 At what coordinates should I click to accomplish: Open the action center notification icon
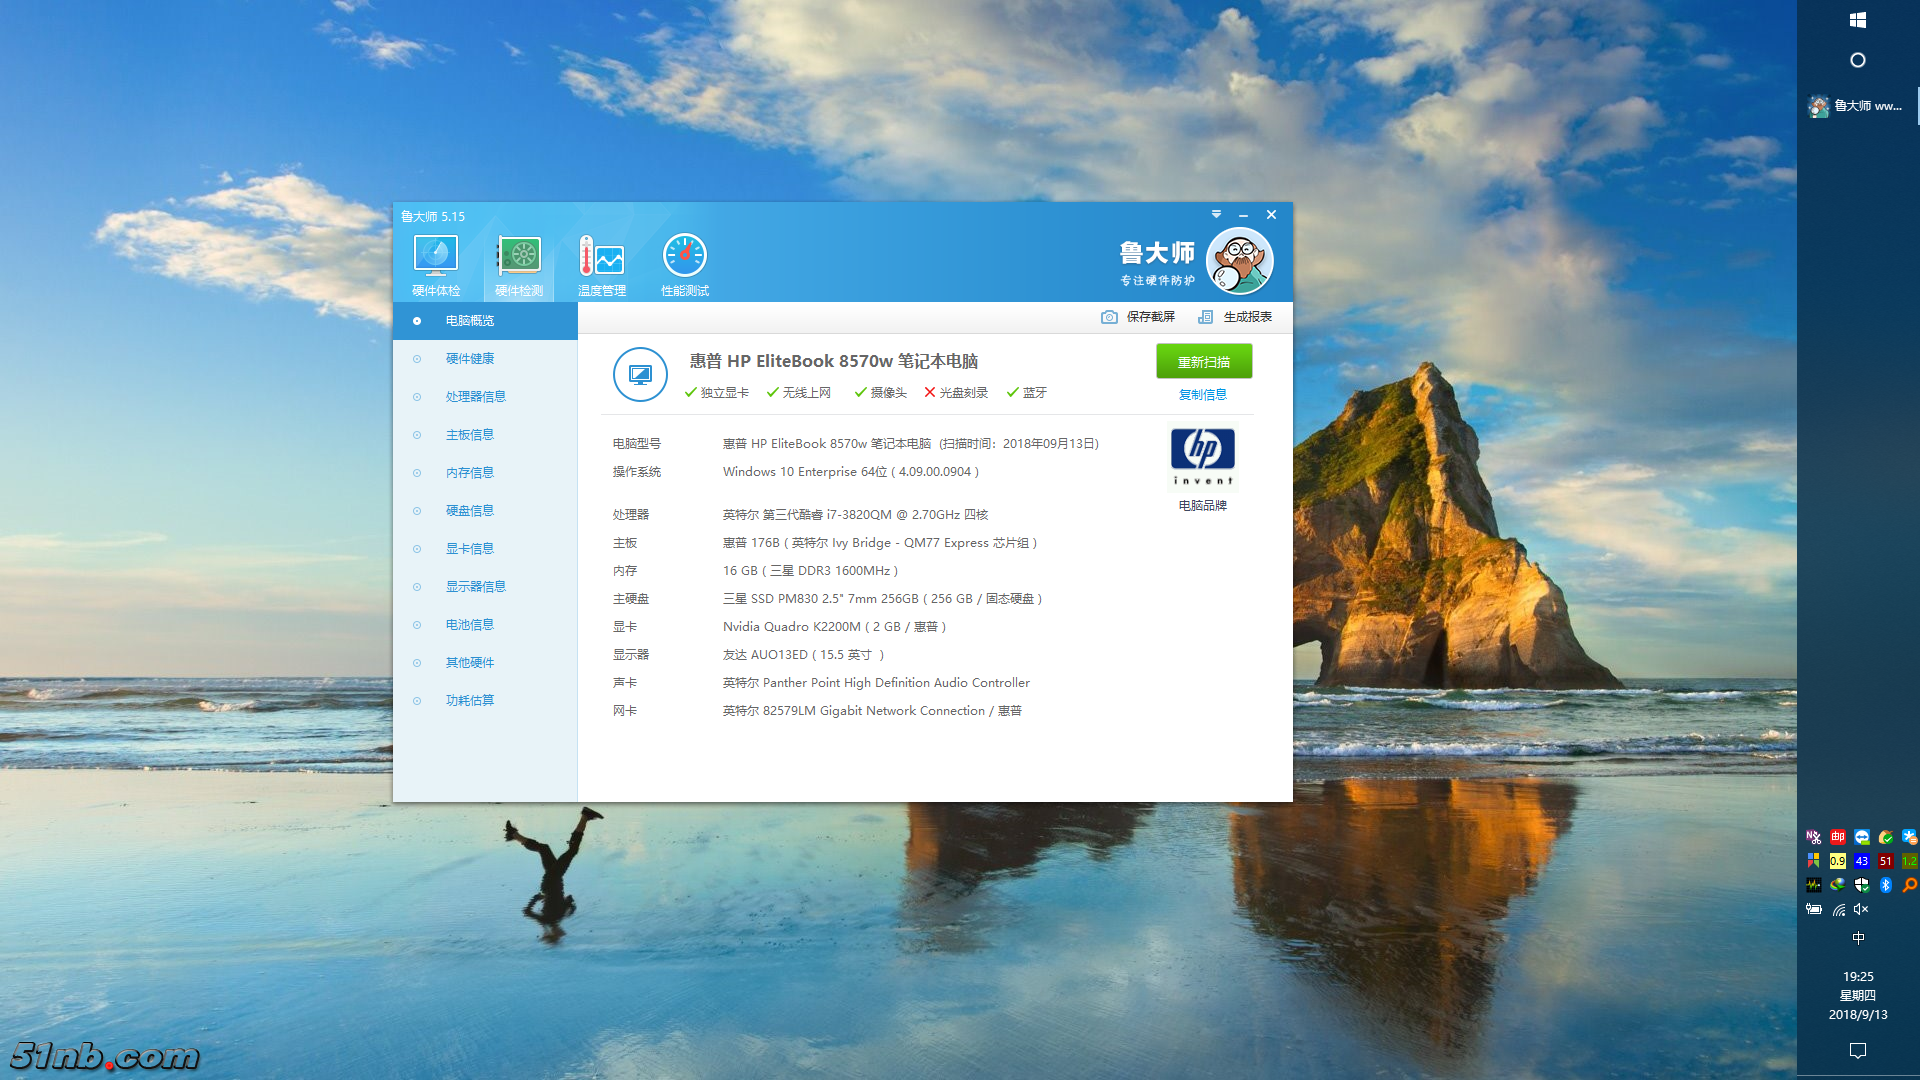tap(1858, 1051)
